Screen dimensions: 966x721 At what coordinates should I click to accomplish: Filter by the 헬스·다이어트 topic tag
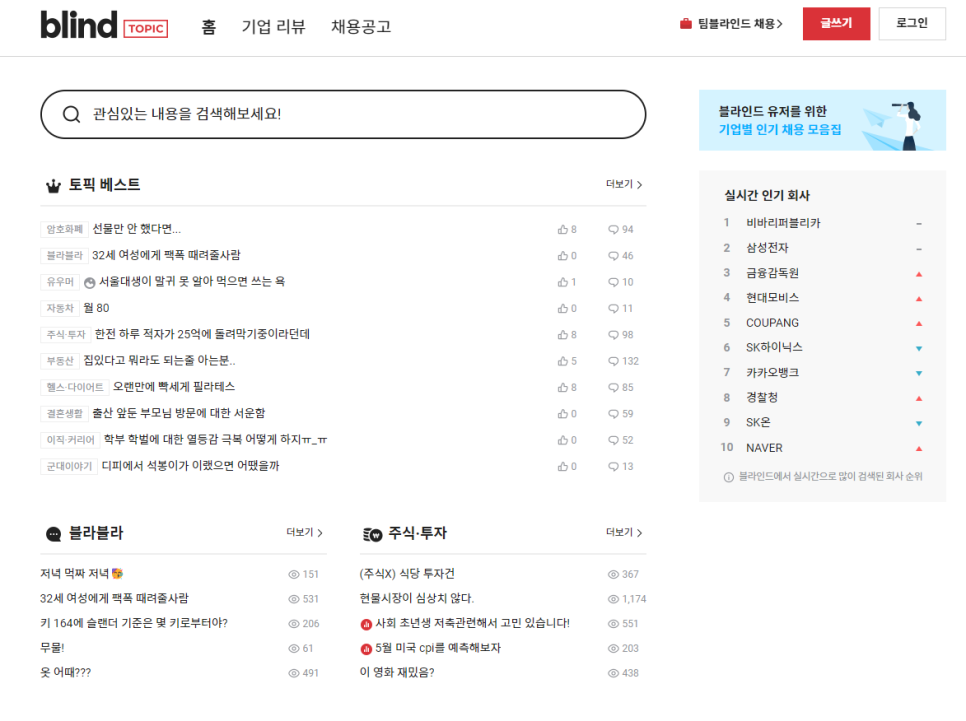pyautogui.click(x=75, y=388)
